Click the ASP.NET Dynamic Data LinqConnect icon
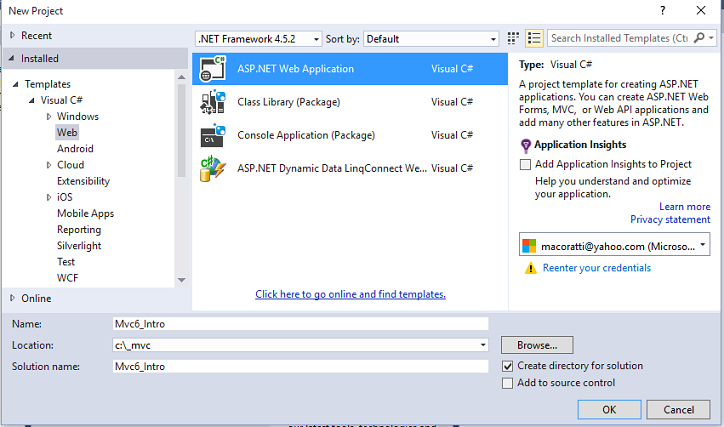The height and width of the screenshot is (427, 724). tap(213, 168)
